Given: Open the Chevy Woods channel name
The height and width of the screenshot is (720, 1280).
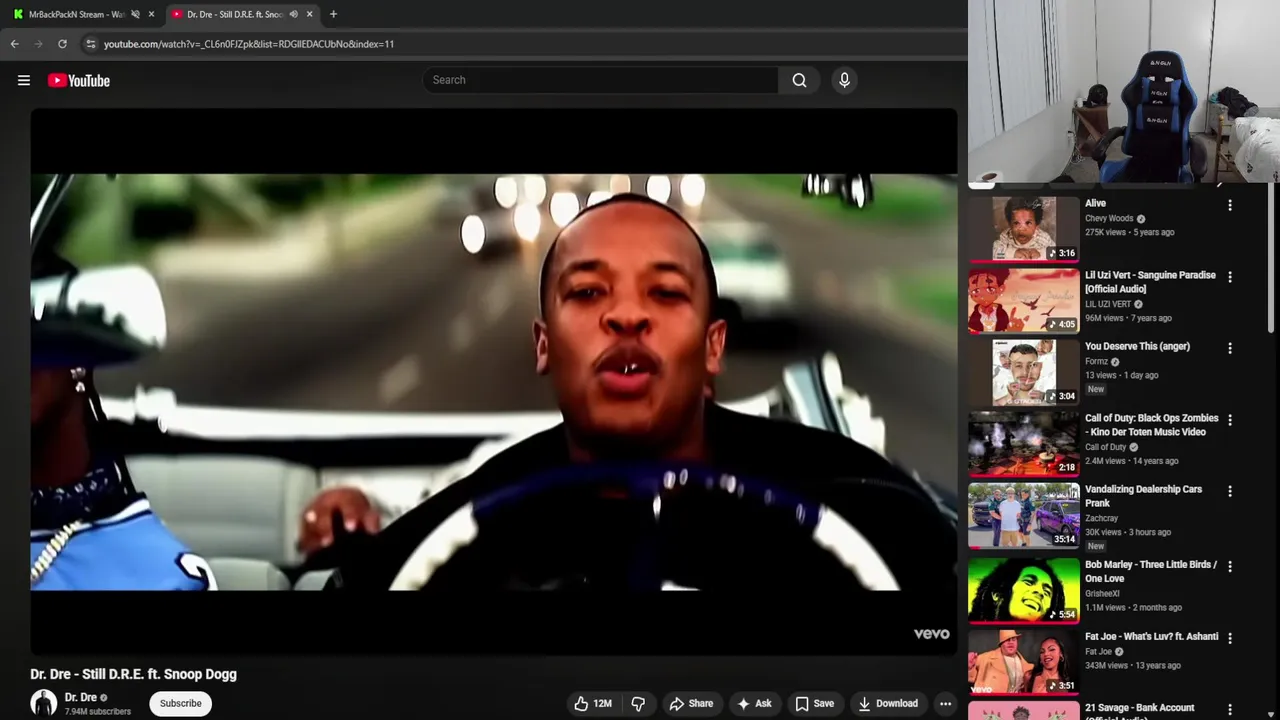Looking at the screenshot, I should [x=1109, y=218].
